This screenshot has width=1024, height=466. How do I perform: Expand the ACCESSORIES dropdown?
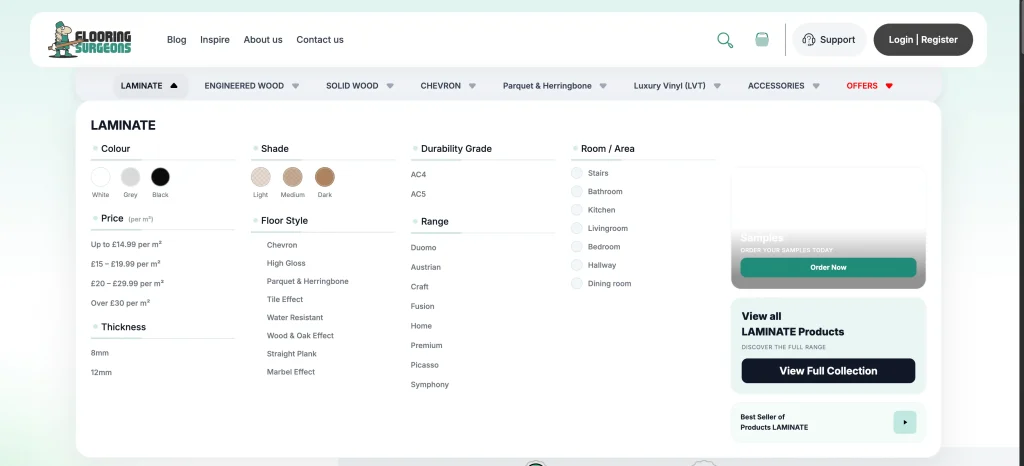tap(816, 85)
